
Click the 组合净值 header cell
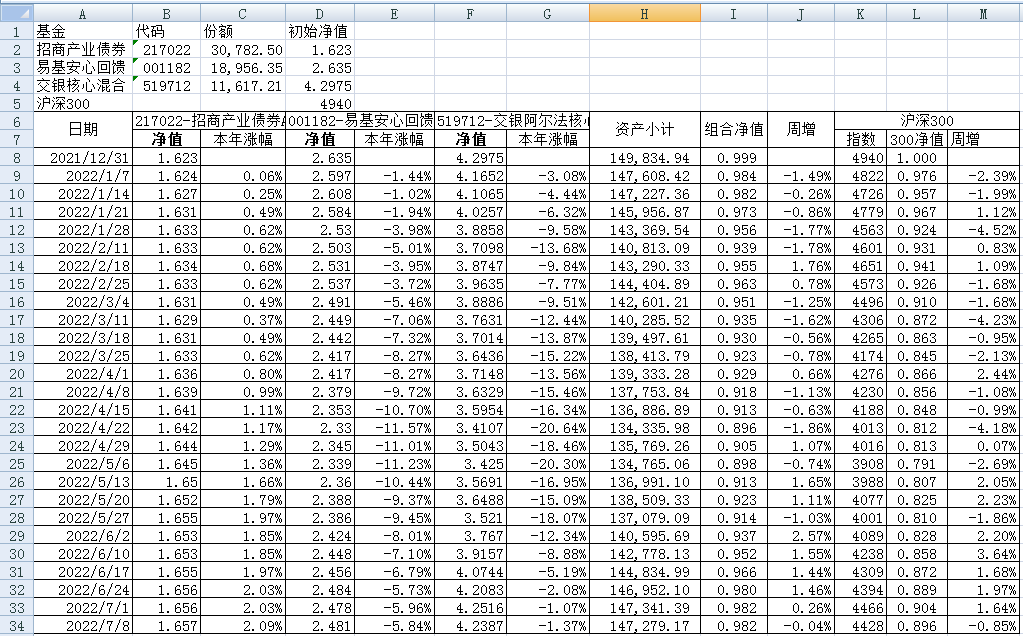[x=734, y=130]
